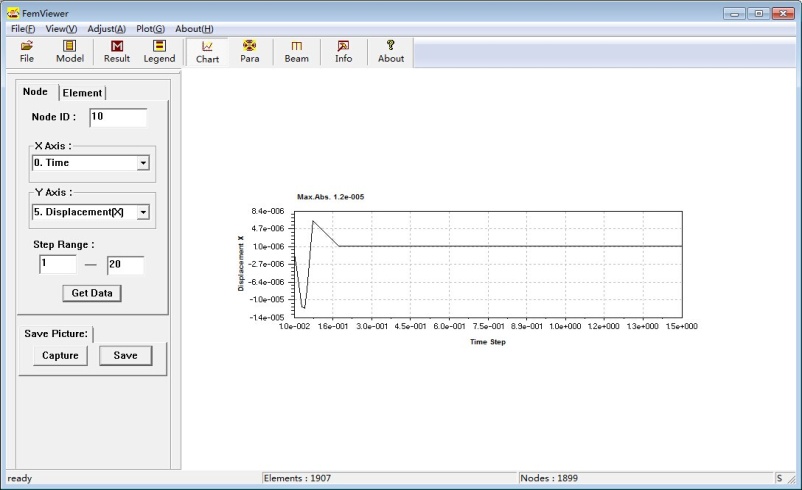Viewport: 802px width, 490px height.
Task: Click the Save Picture: label
Action: point(56,333)
